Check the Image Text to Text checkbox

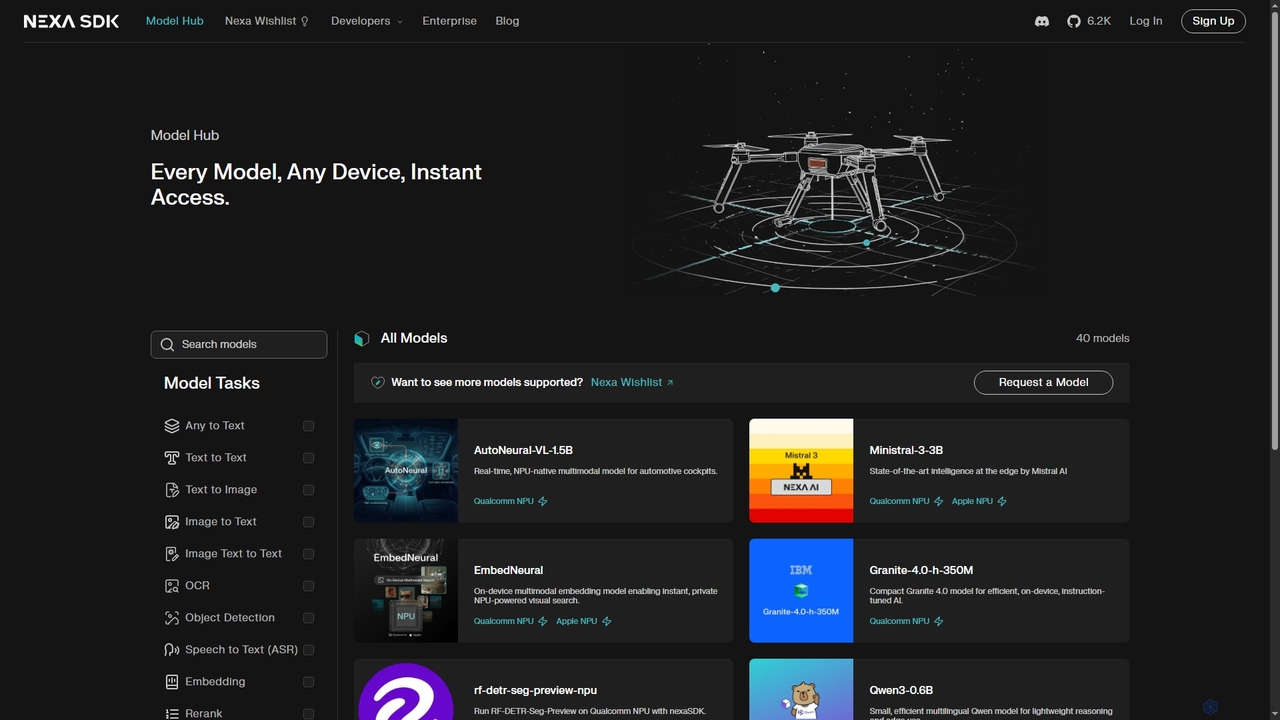[309, 554]
